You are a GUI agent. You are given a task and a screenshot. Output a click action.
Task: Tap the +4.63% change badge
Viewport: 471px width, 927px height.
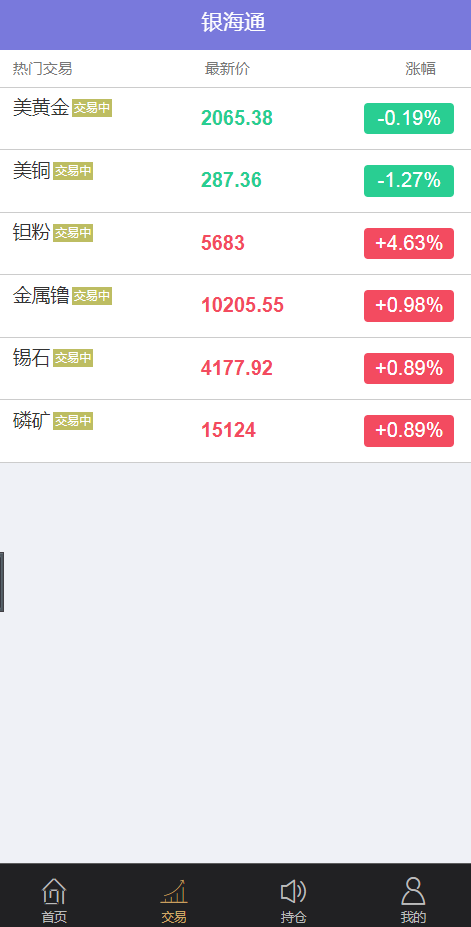tap(409, 243)
